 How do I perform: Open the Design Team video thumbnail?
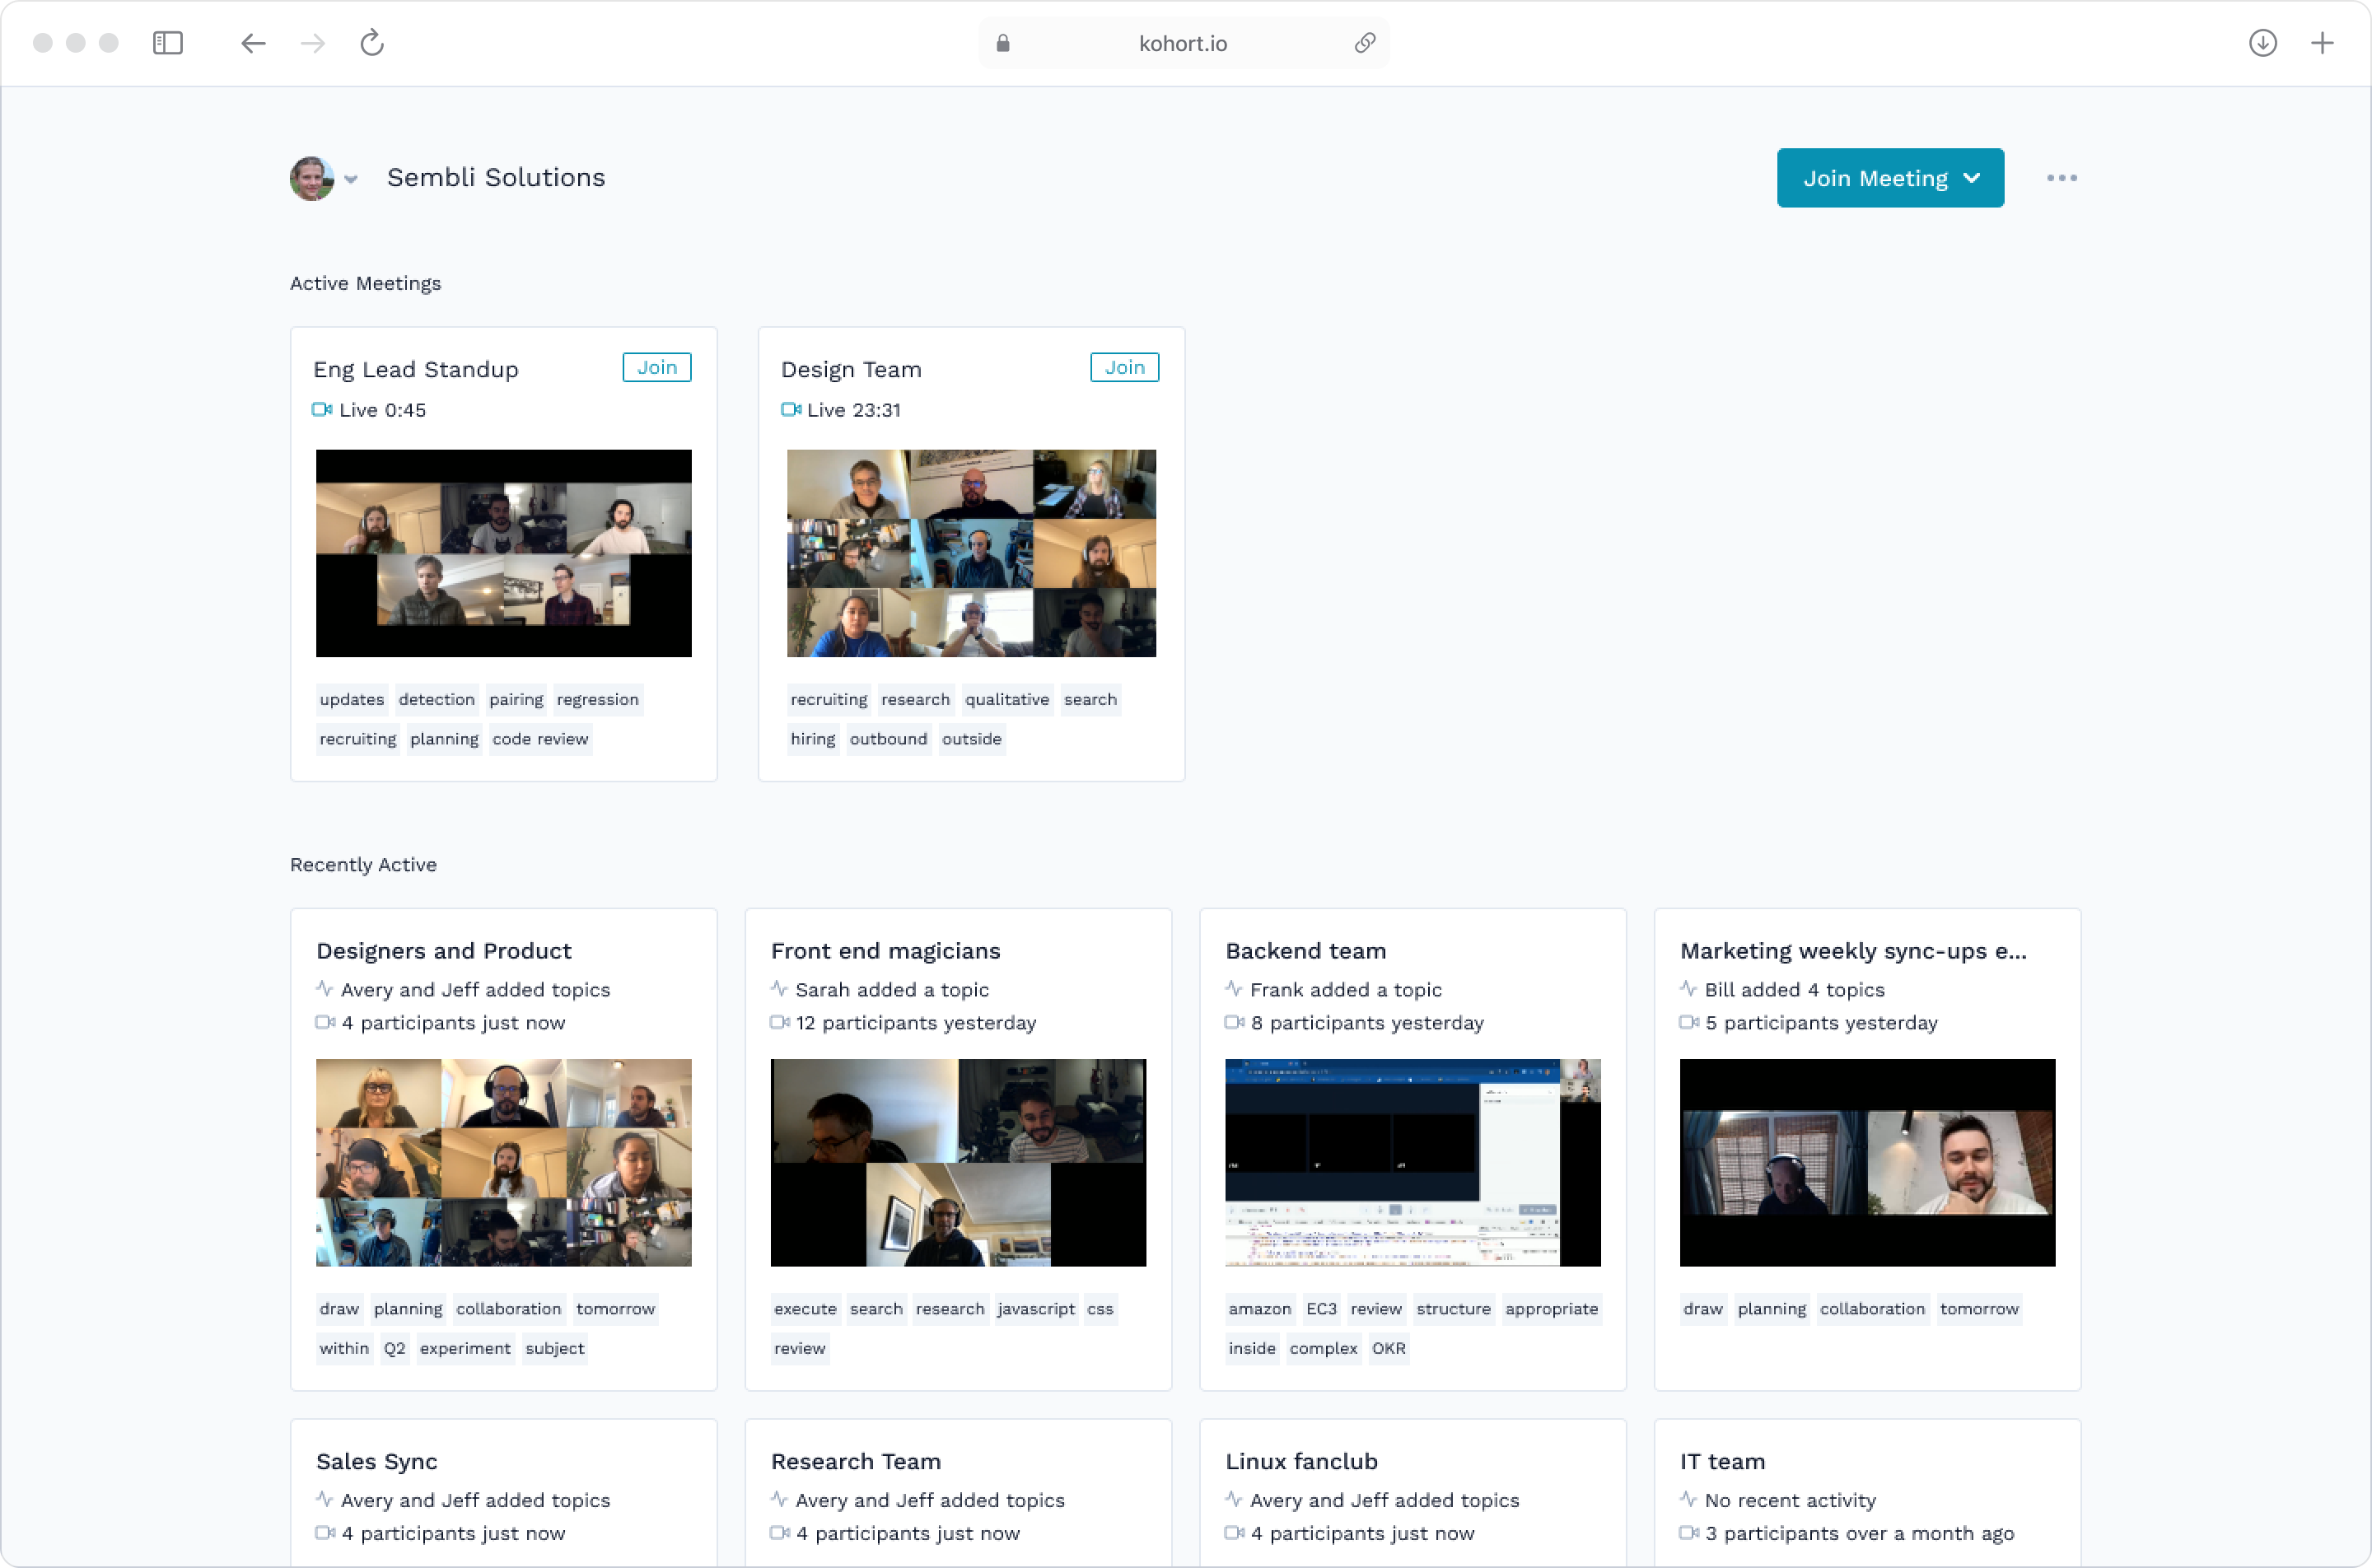pyautogui.click(x=971, y=553)
